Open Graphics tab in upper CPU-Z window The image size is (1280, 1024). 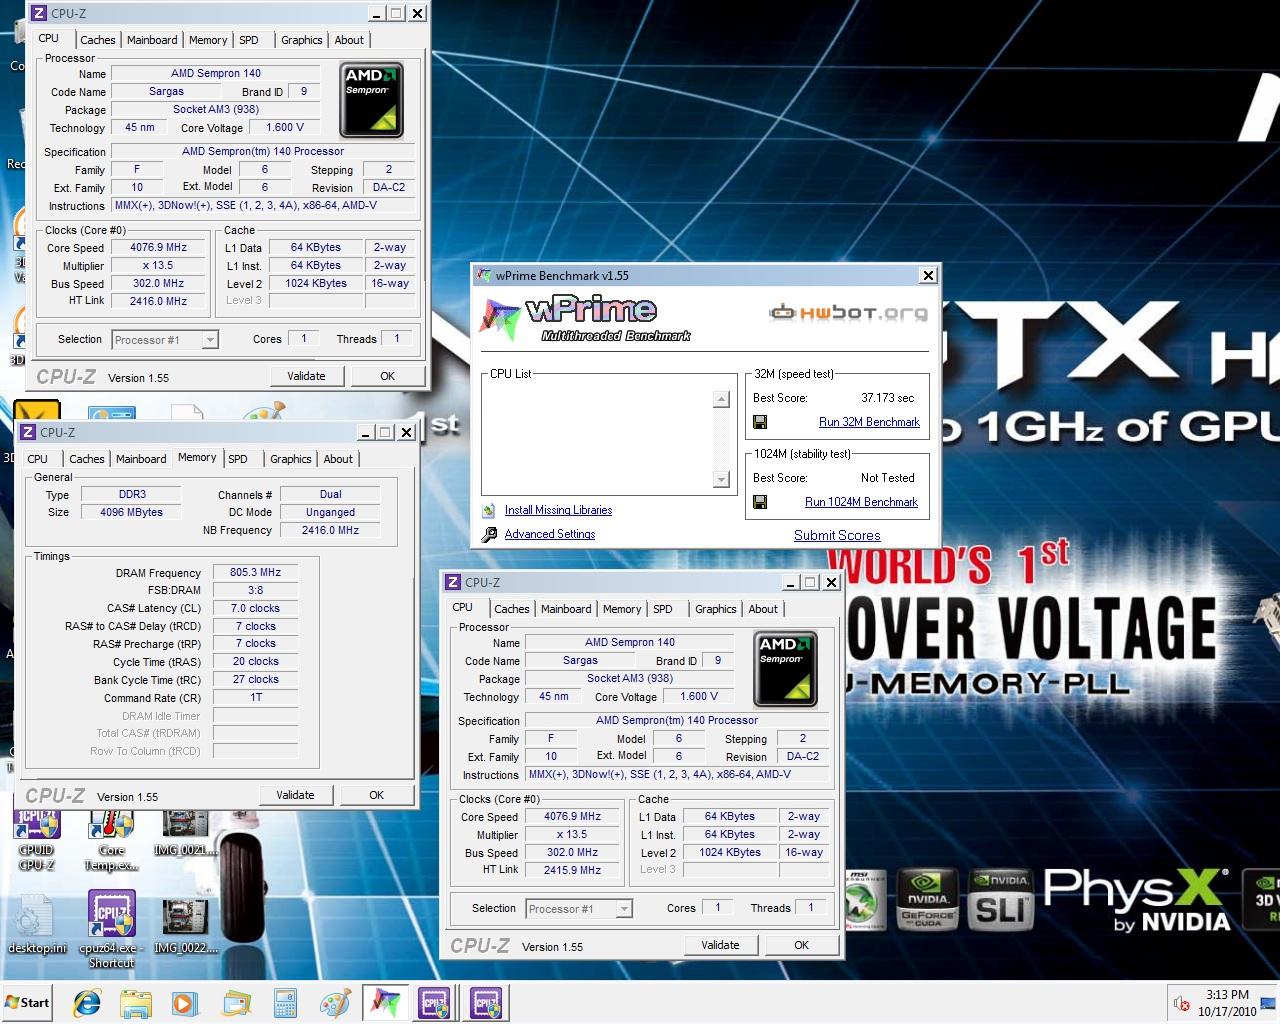[x=302, y=40]
